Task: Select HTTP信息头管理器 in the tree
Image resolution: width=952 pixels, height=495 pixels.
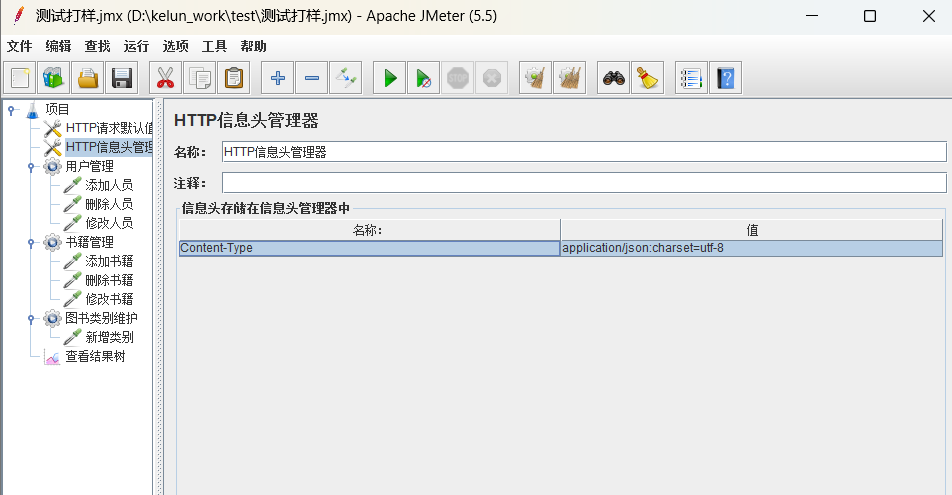Action: (x=109, y=147)
